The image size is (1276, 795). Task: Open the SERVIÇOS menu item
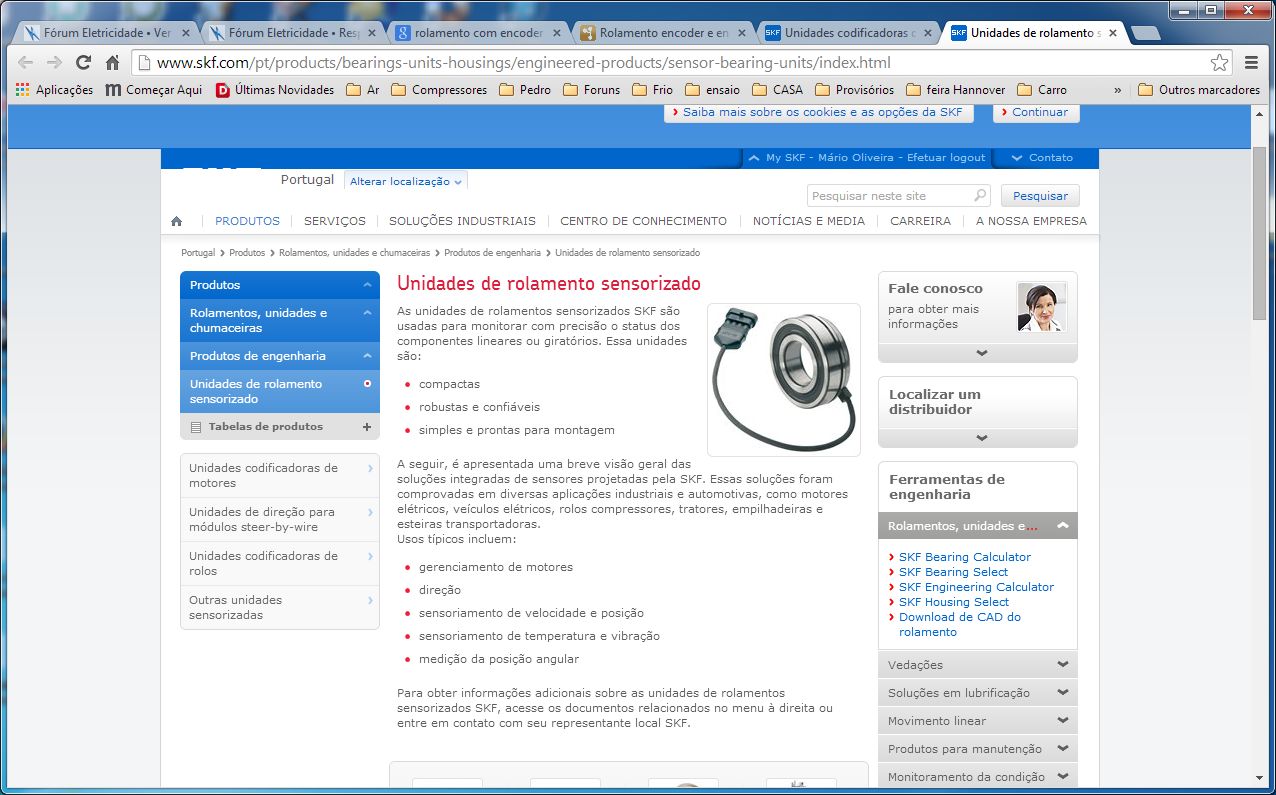point(335,221)
